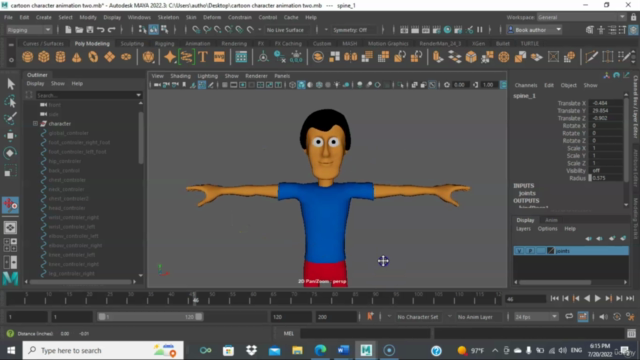Toggle the MEL command language label

click(x=289, y=333)
